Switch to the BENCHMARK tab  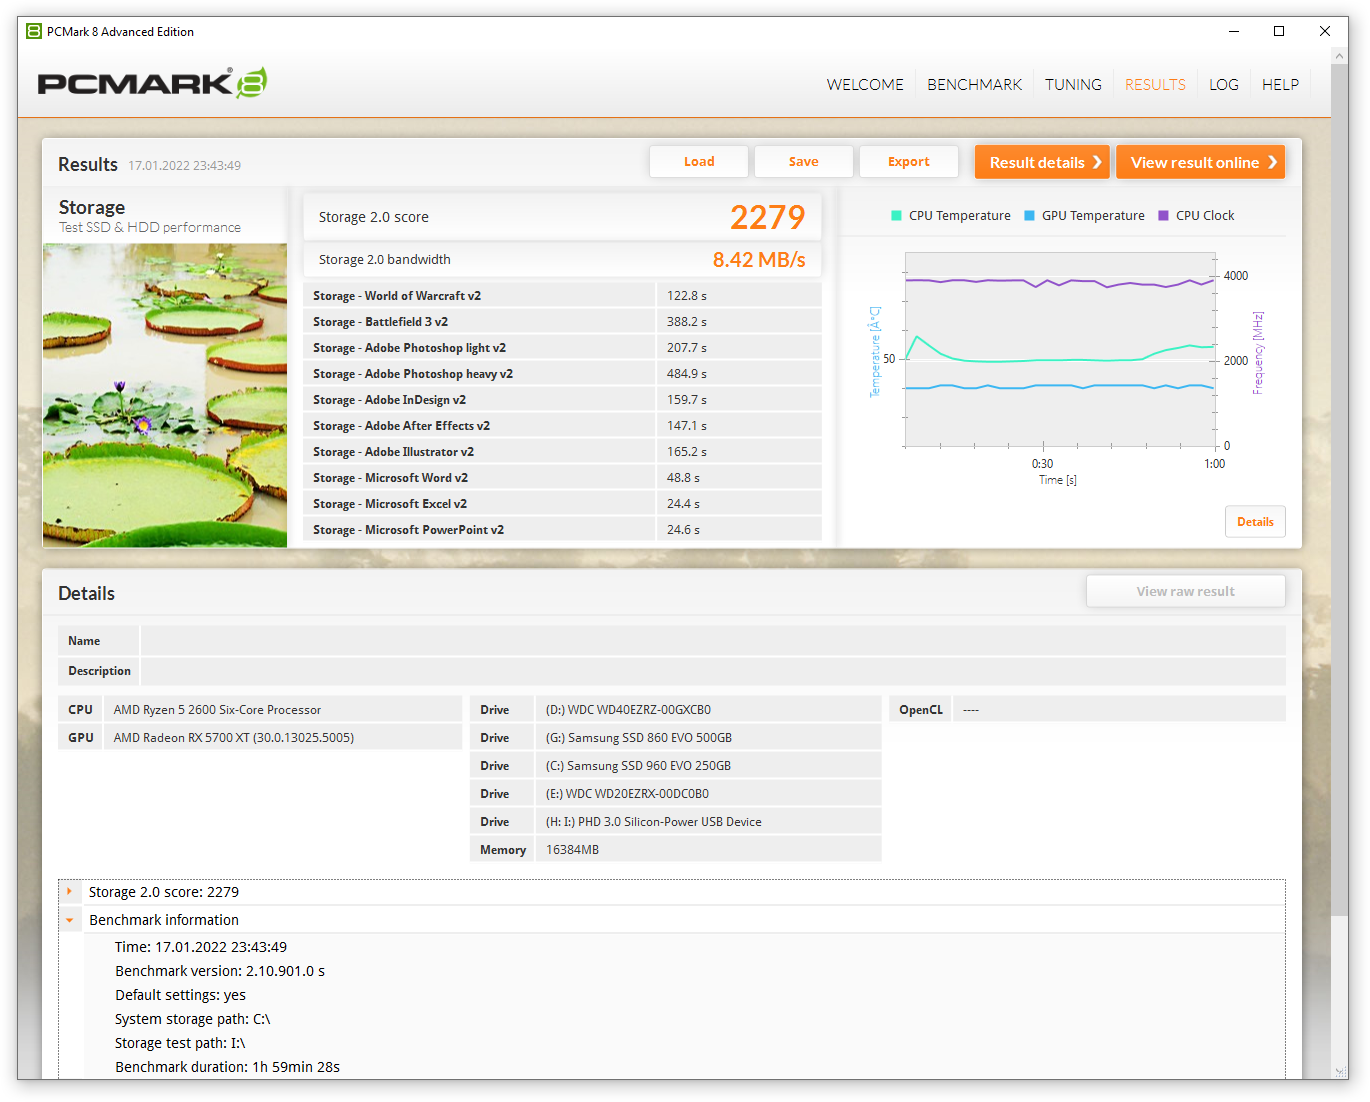974,85
